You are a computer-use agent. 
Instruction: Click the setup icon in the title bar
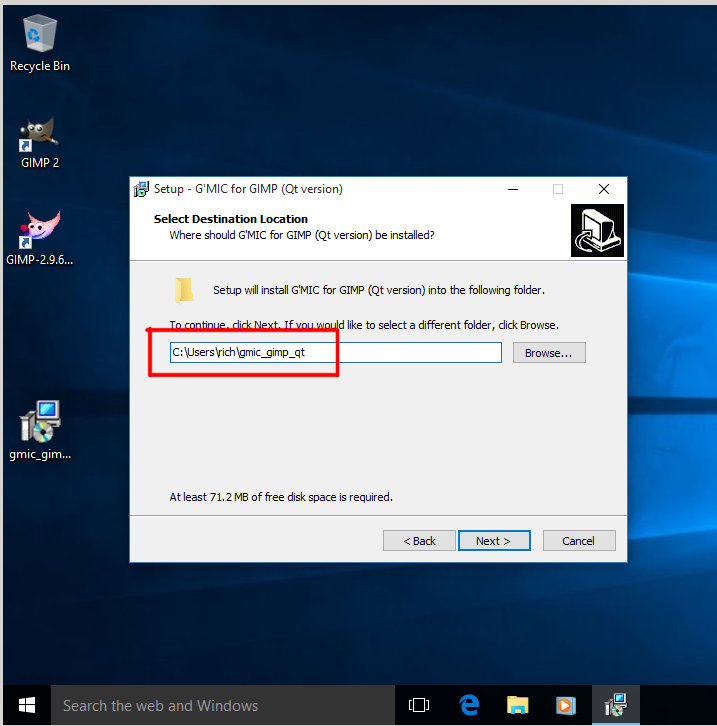pyautogui.click(x=142, y=189)
